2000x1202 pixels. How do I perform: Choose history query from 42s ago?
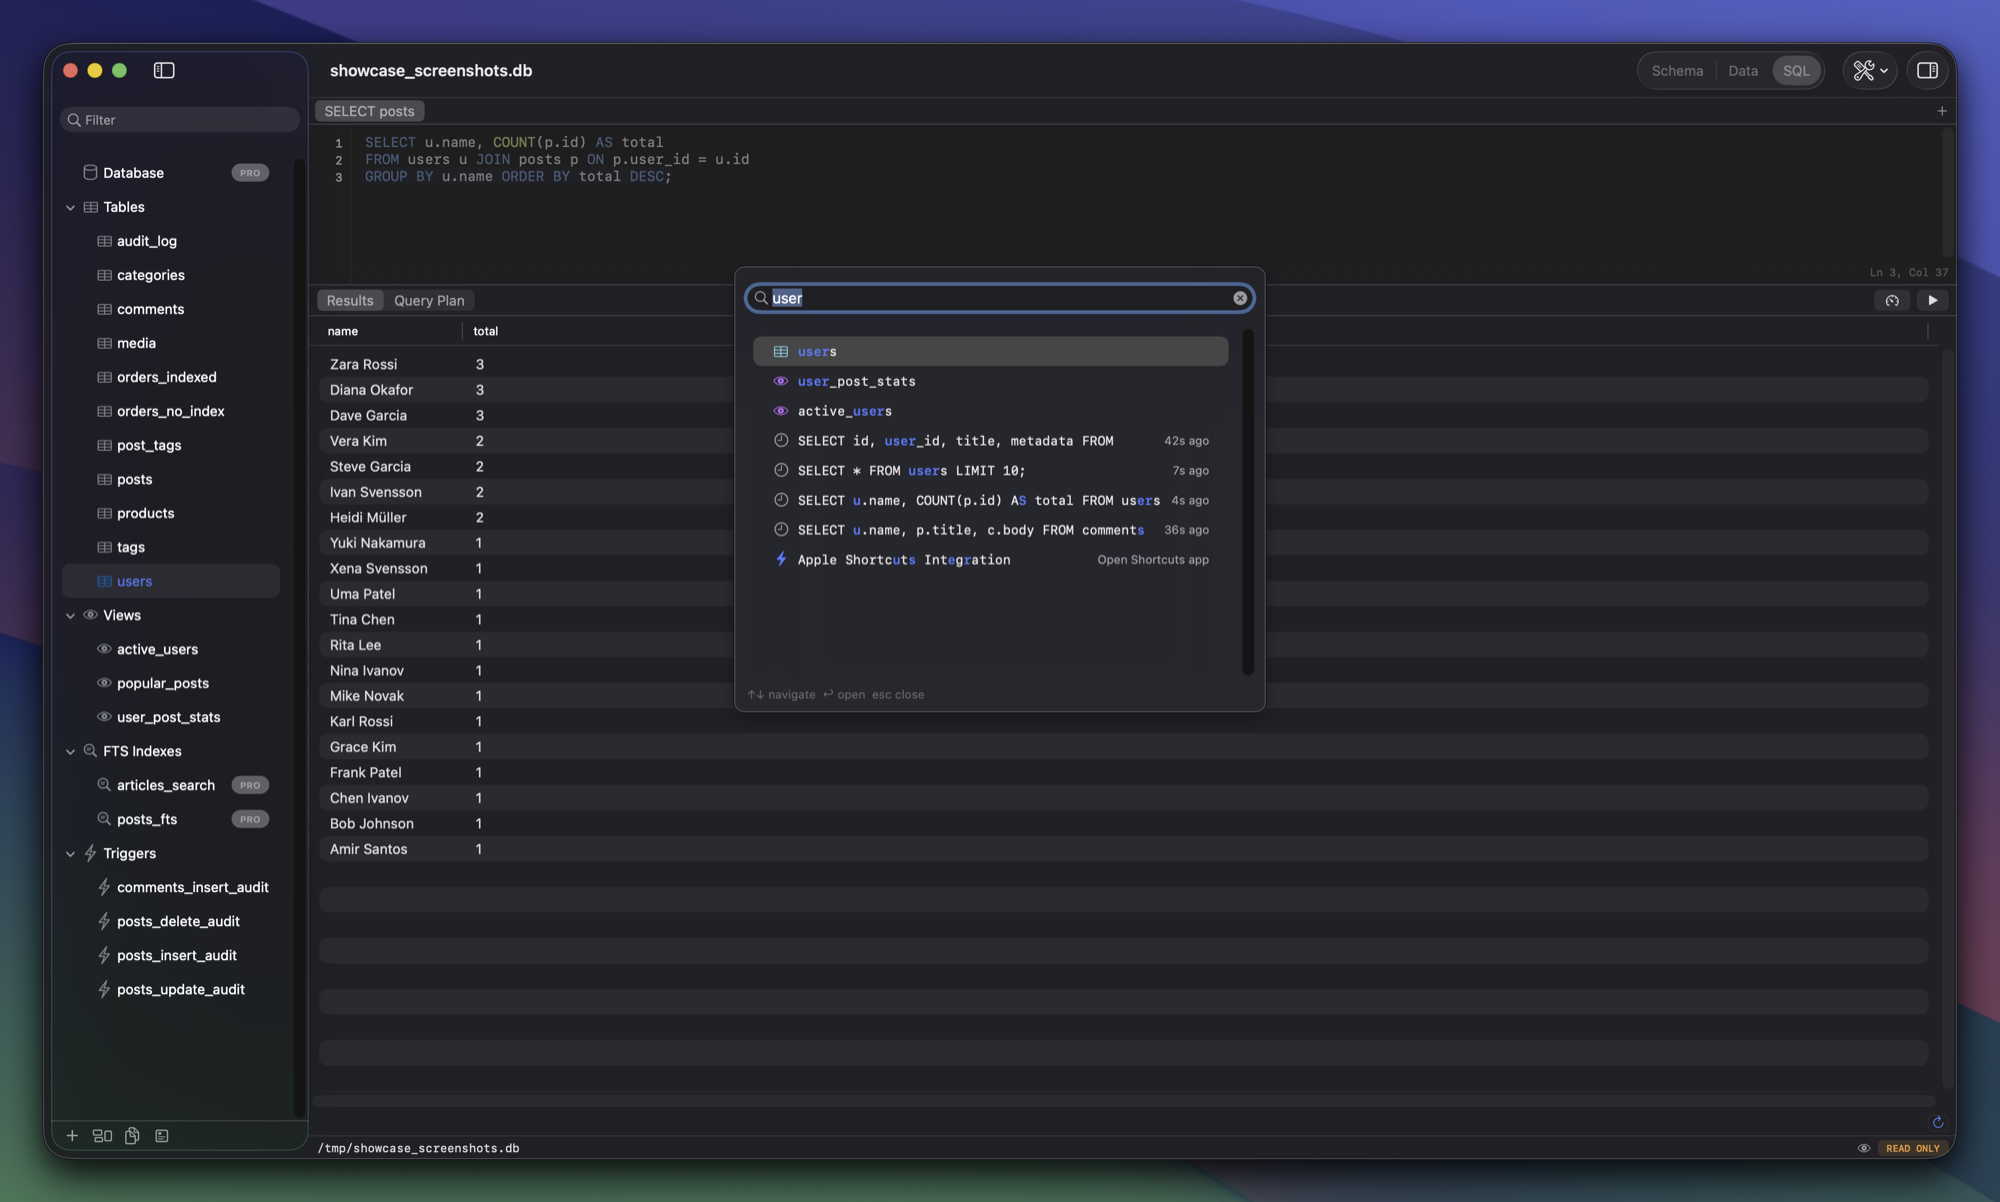[990, 441]
